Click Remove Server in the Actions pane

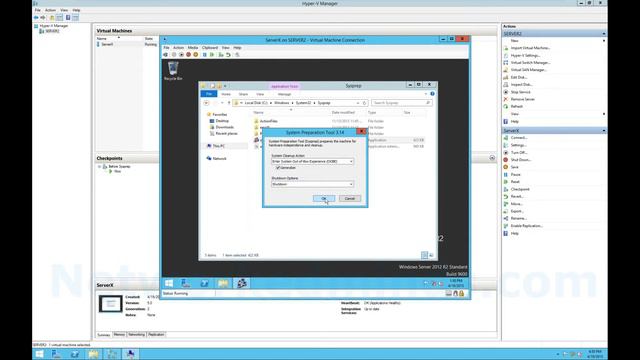pos(522,99)
